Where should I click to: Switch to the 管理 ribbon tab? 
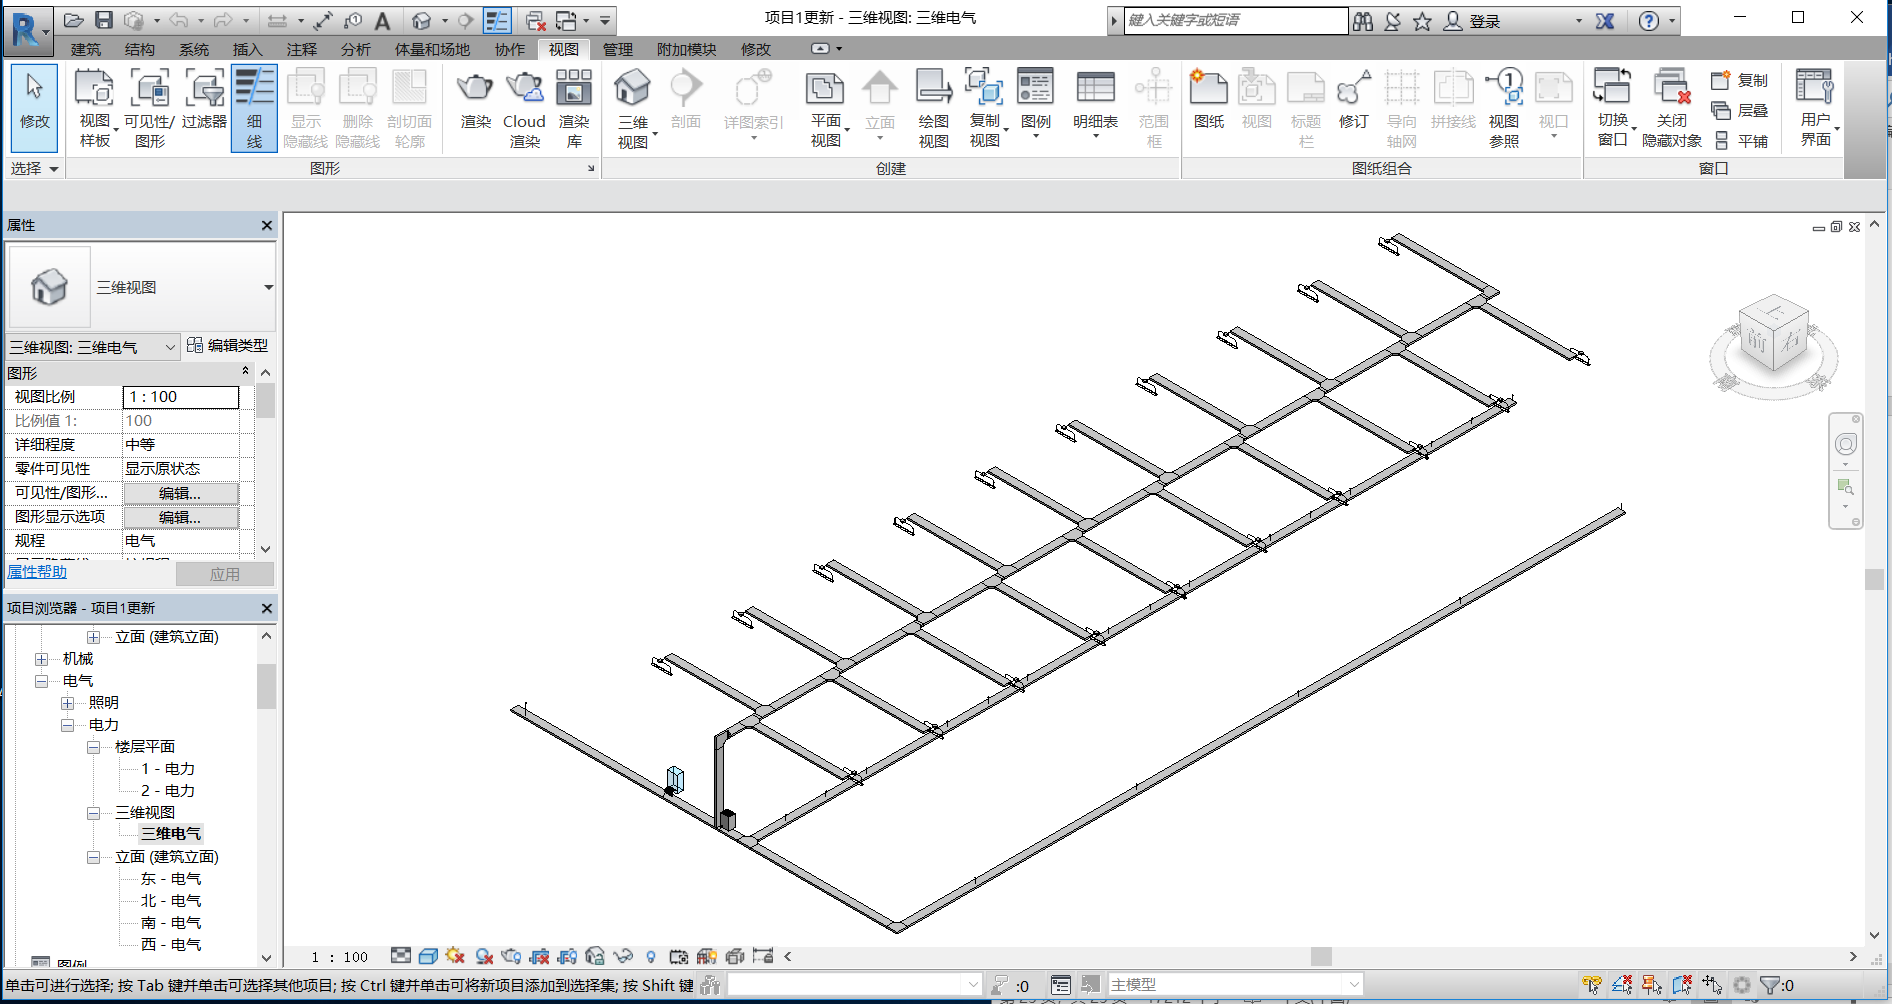(x=617, y=49)
